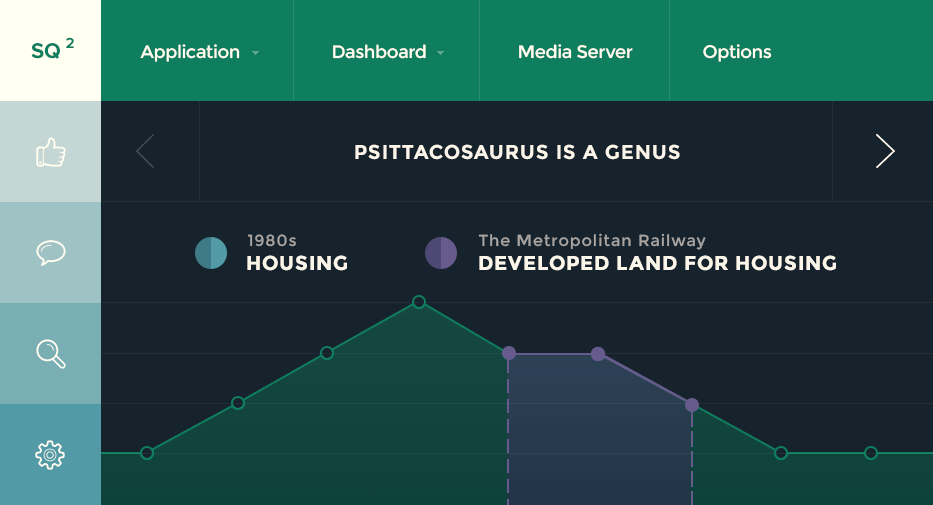Open the Media Server menu item

575,52
